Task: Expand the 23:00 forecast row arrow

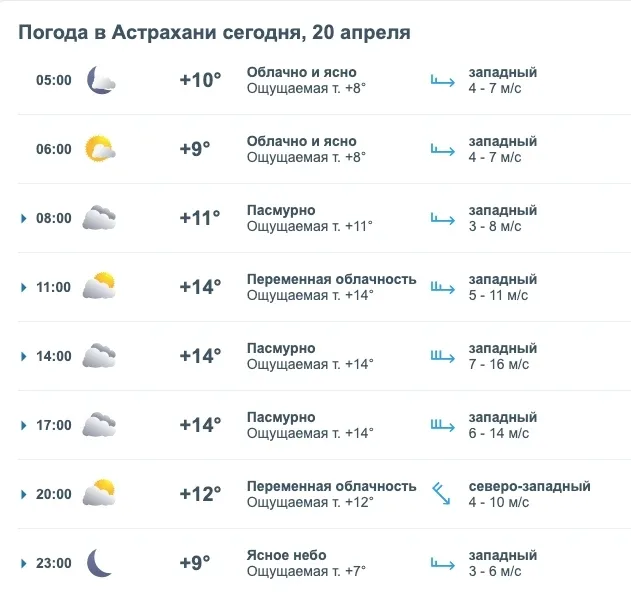Action: pyautogui.click(x=23, y=563)
